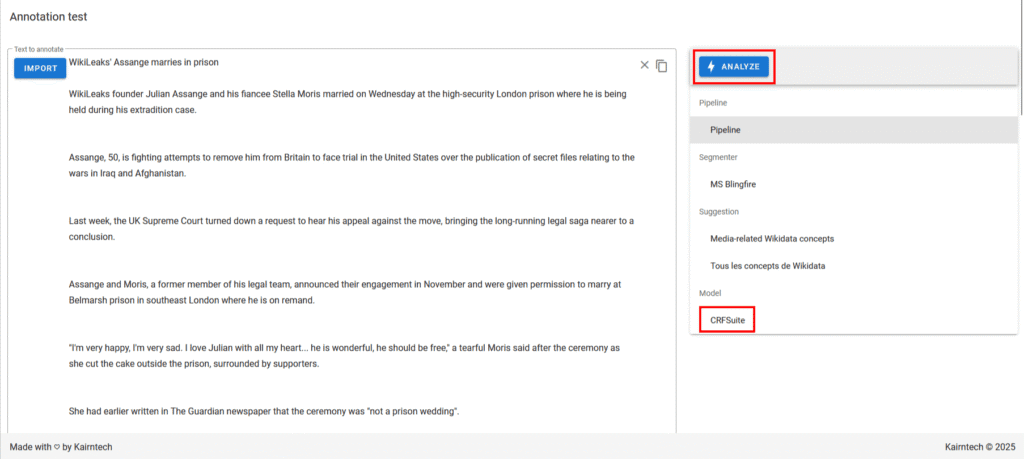1024x459 pixels.
Task: Click 'Kairntech © 2025' in the footer
Action: (979, 446)
